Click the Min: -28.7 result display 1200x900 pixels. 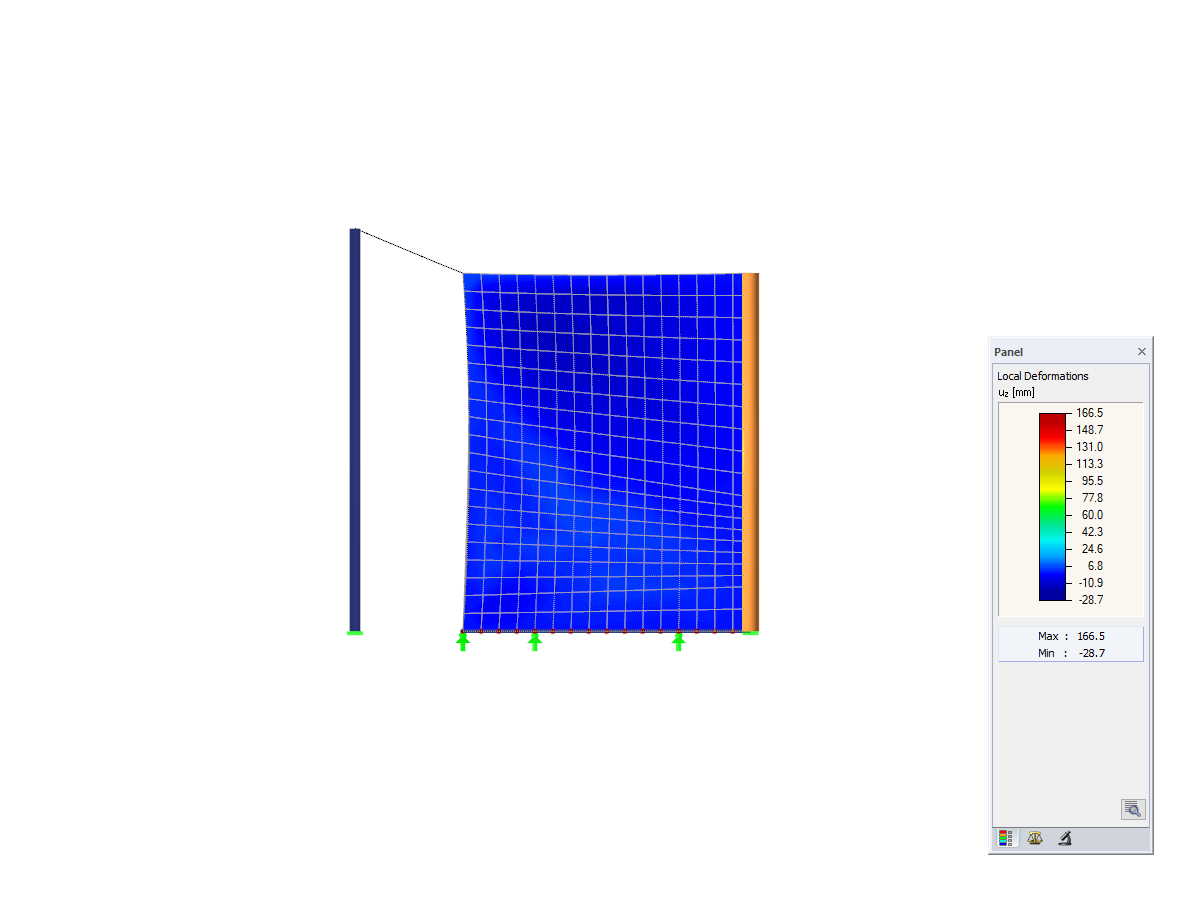point(1070,652)
